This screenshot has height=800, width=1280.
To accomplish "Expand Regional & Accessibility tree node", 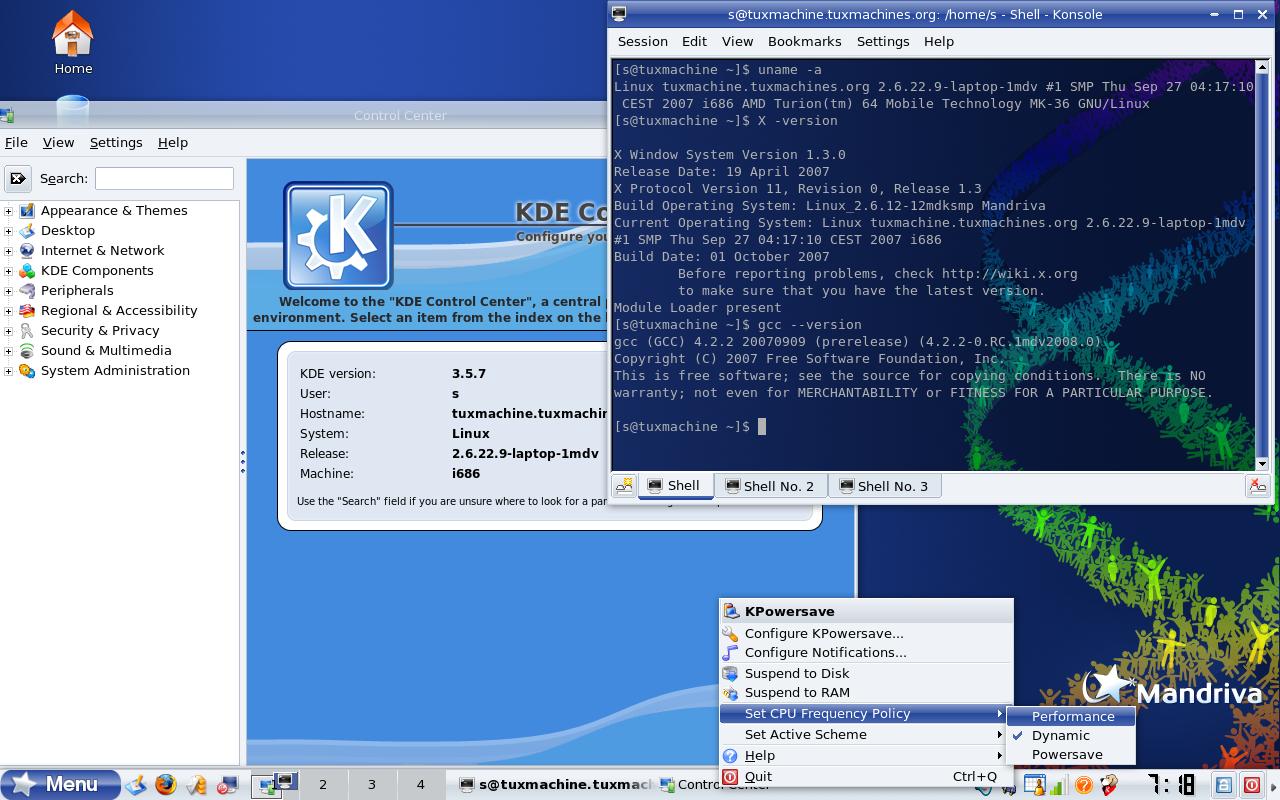I will [x=9, y=311].
